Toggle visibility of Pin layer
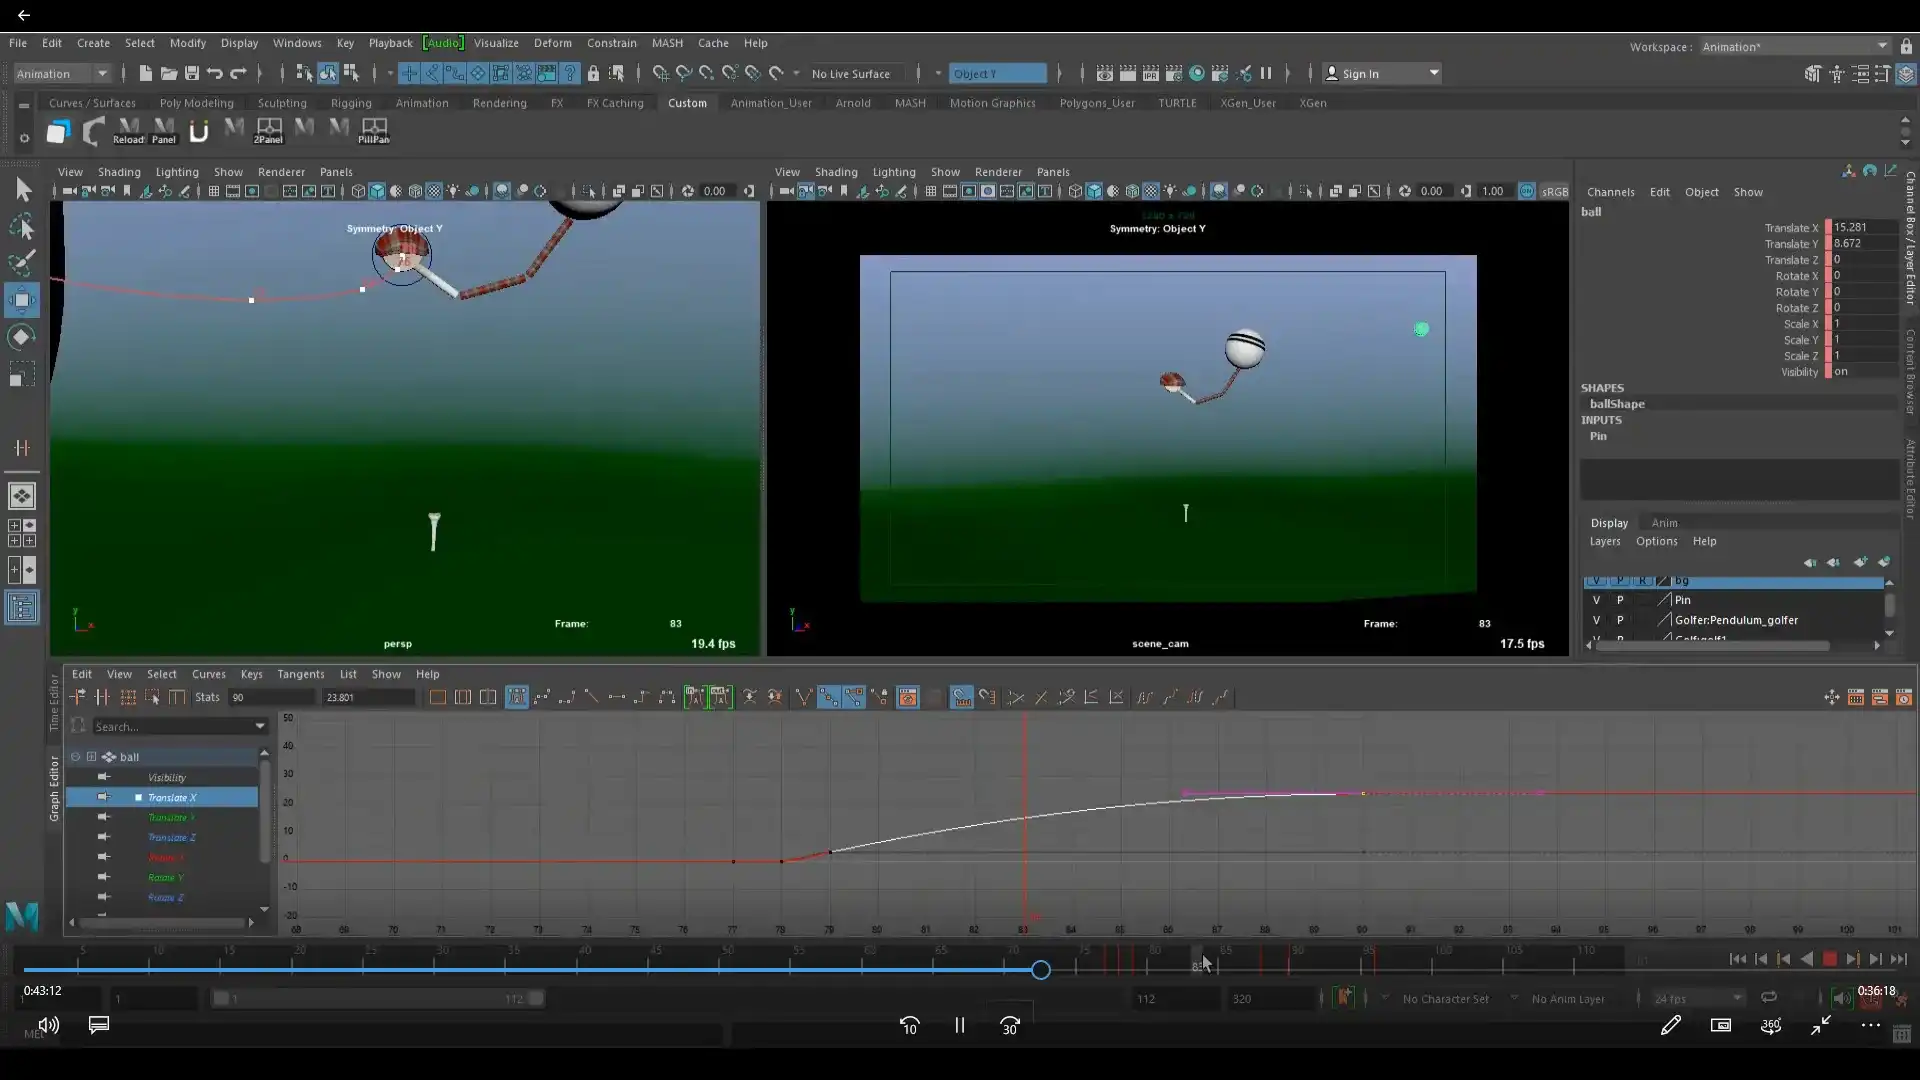 tap(1596, 600)
